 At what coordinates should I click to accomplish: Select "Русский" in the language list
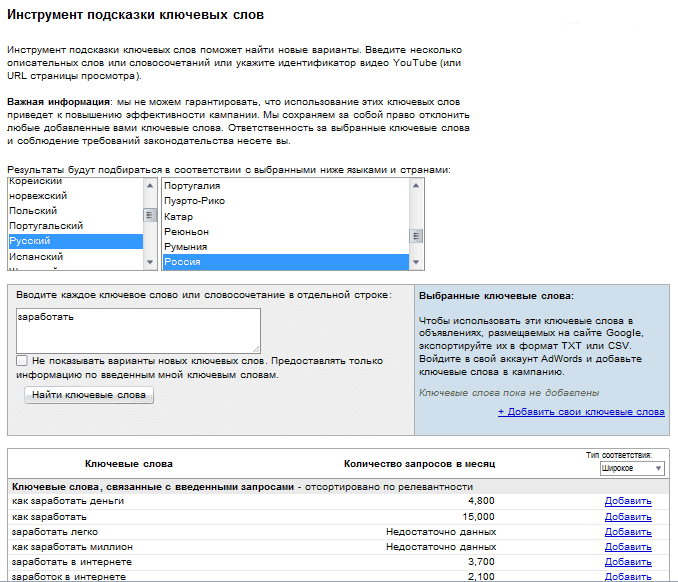[76, 241]
